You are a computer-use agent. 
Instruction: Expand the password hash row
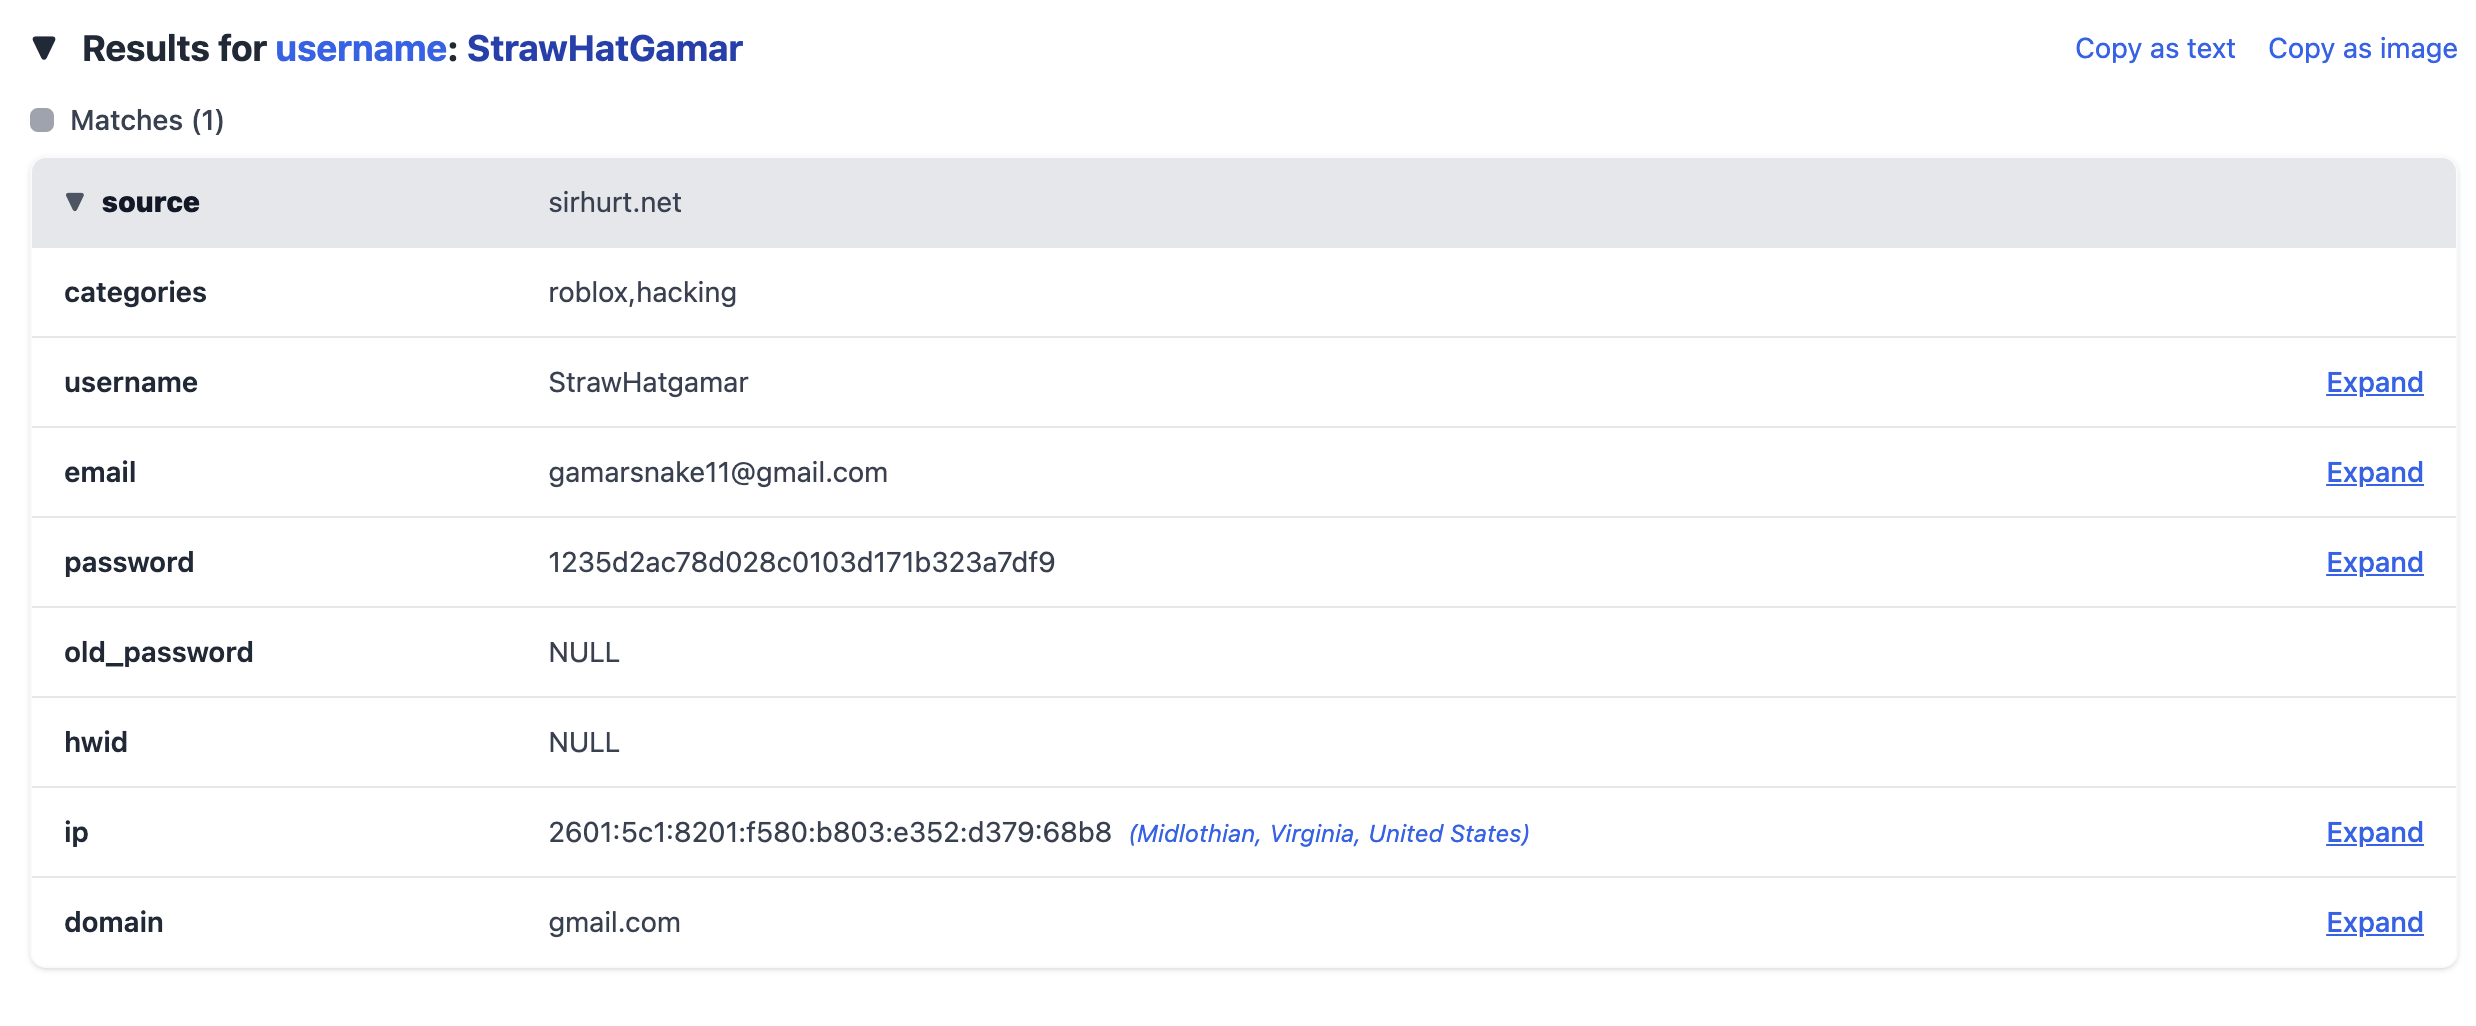coord(2374,562)
